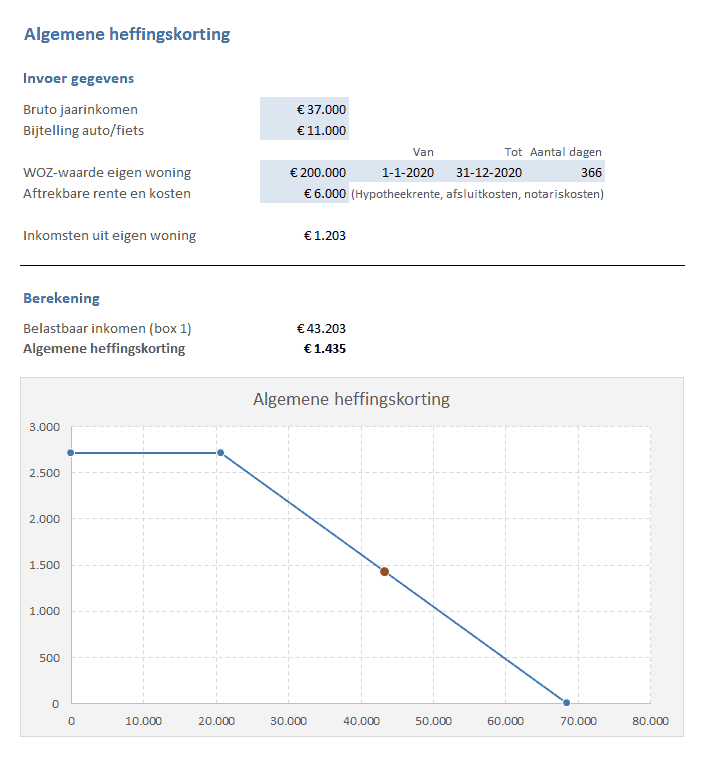The height and width of the screenshot is (758, 705).
Task: Click the chart data point at zero income
Action: [71, 453]
